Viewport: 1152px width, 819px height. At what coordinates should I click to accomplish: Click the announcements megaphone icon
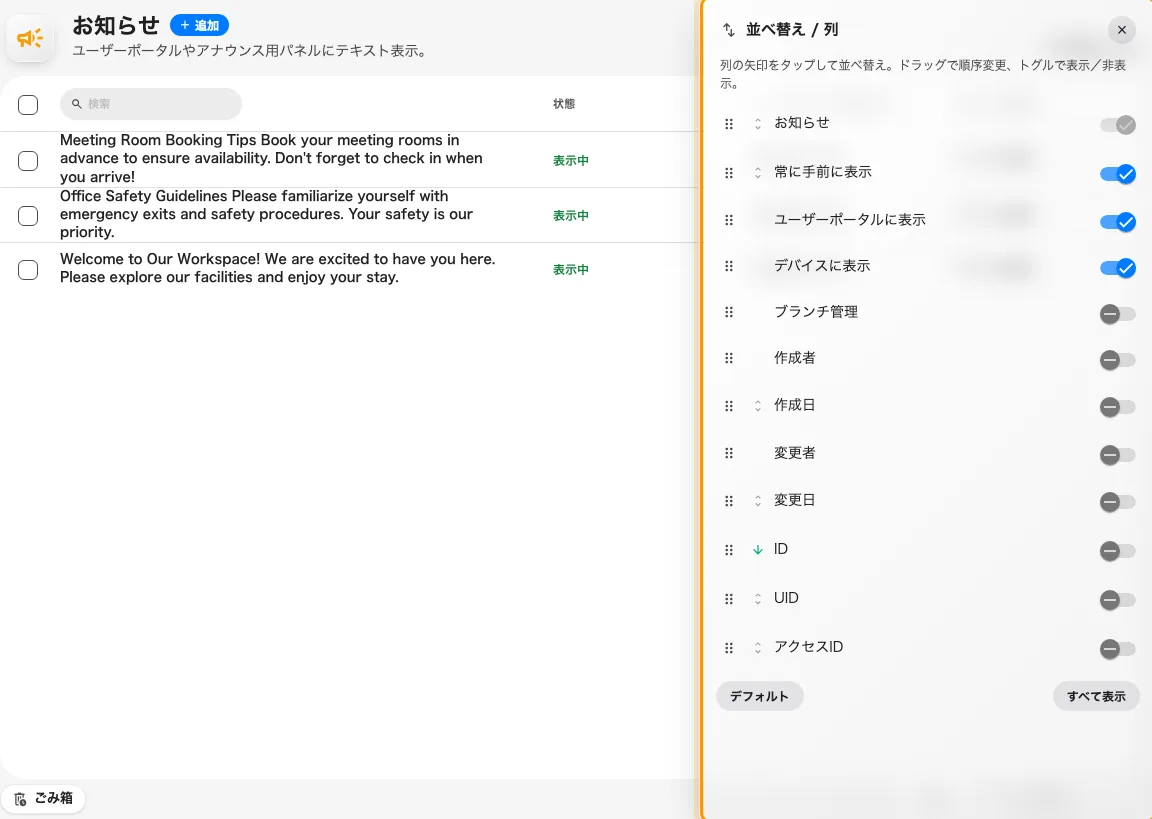(x=30, y=38)
